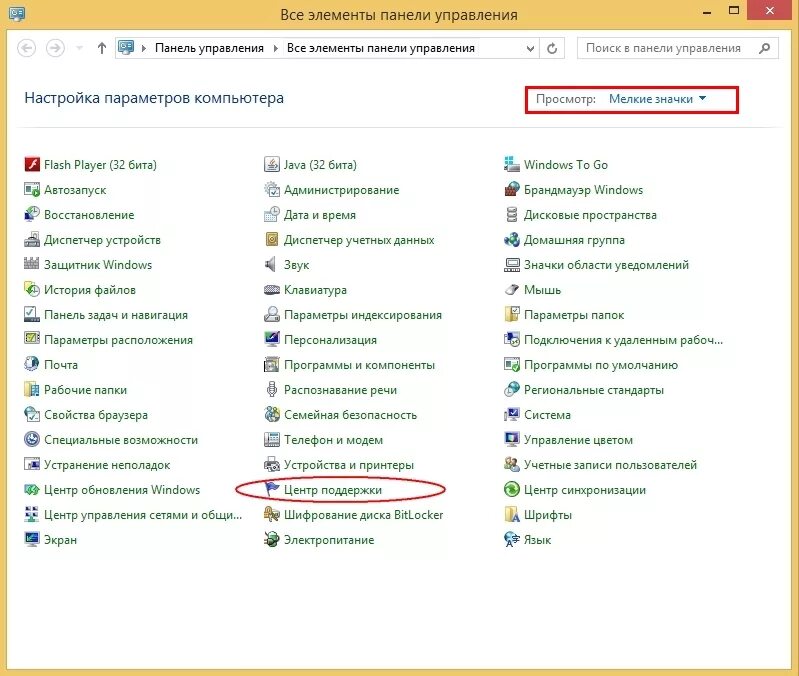Image resolution: width=799 pixels, height=676 pixels.
Task: Click the Автозапуск icon
Action: pos(32,190)
